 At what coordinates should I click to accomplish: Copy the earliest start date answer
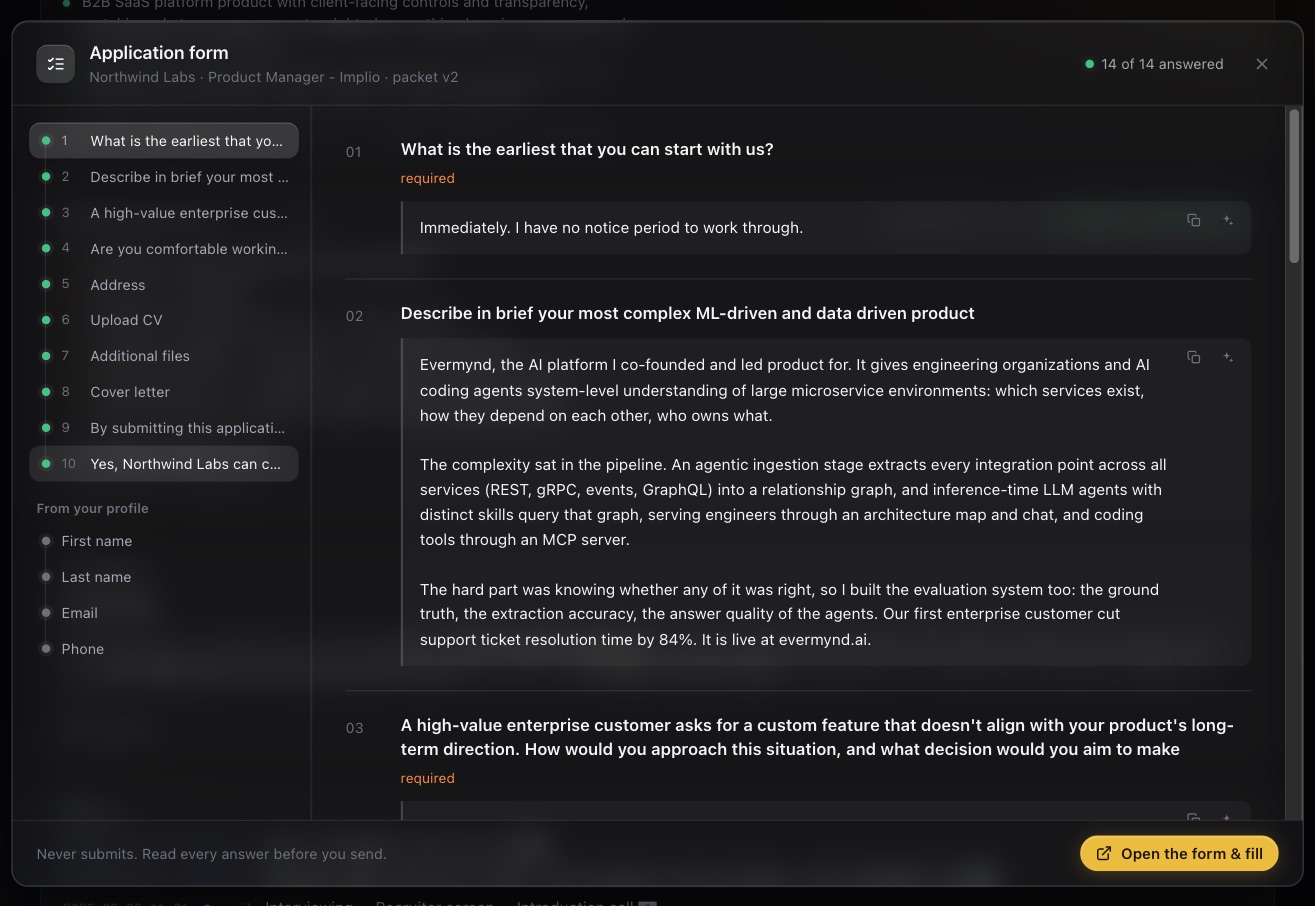(1193, 220)
